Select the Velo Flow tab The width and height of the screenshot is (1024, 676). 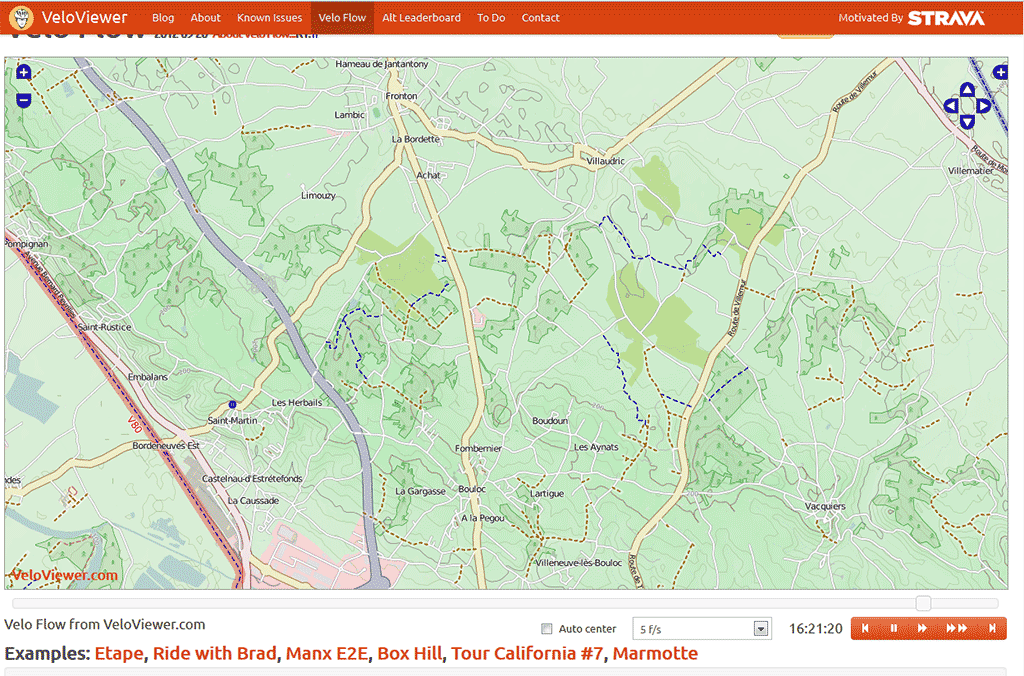(x=342, y=18)
